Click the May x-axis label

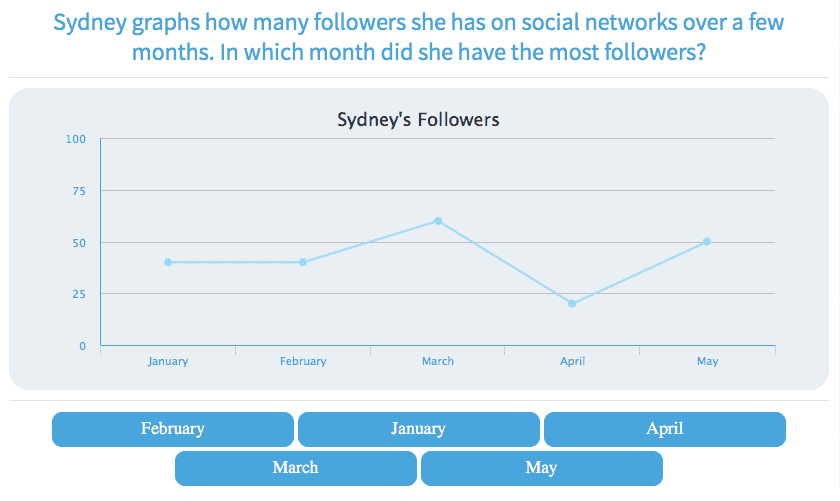tap(707, 361)
